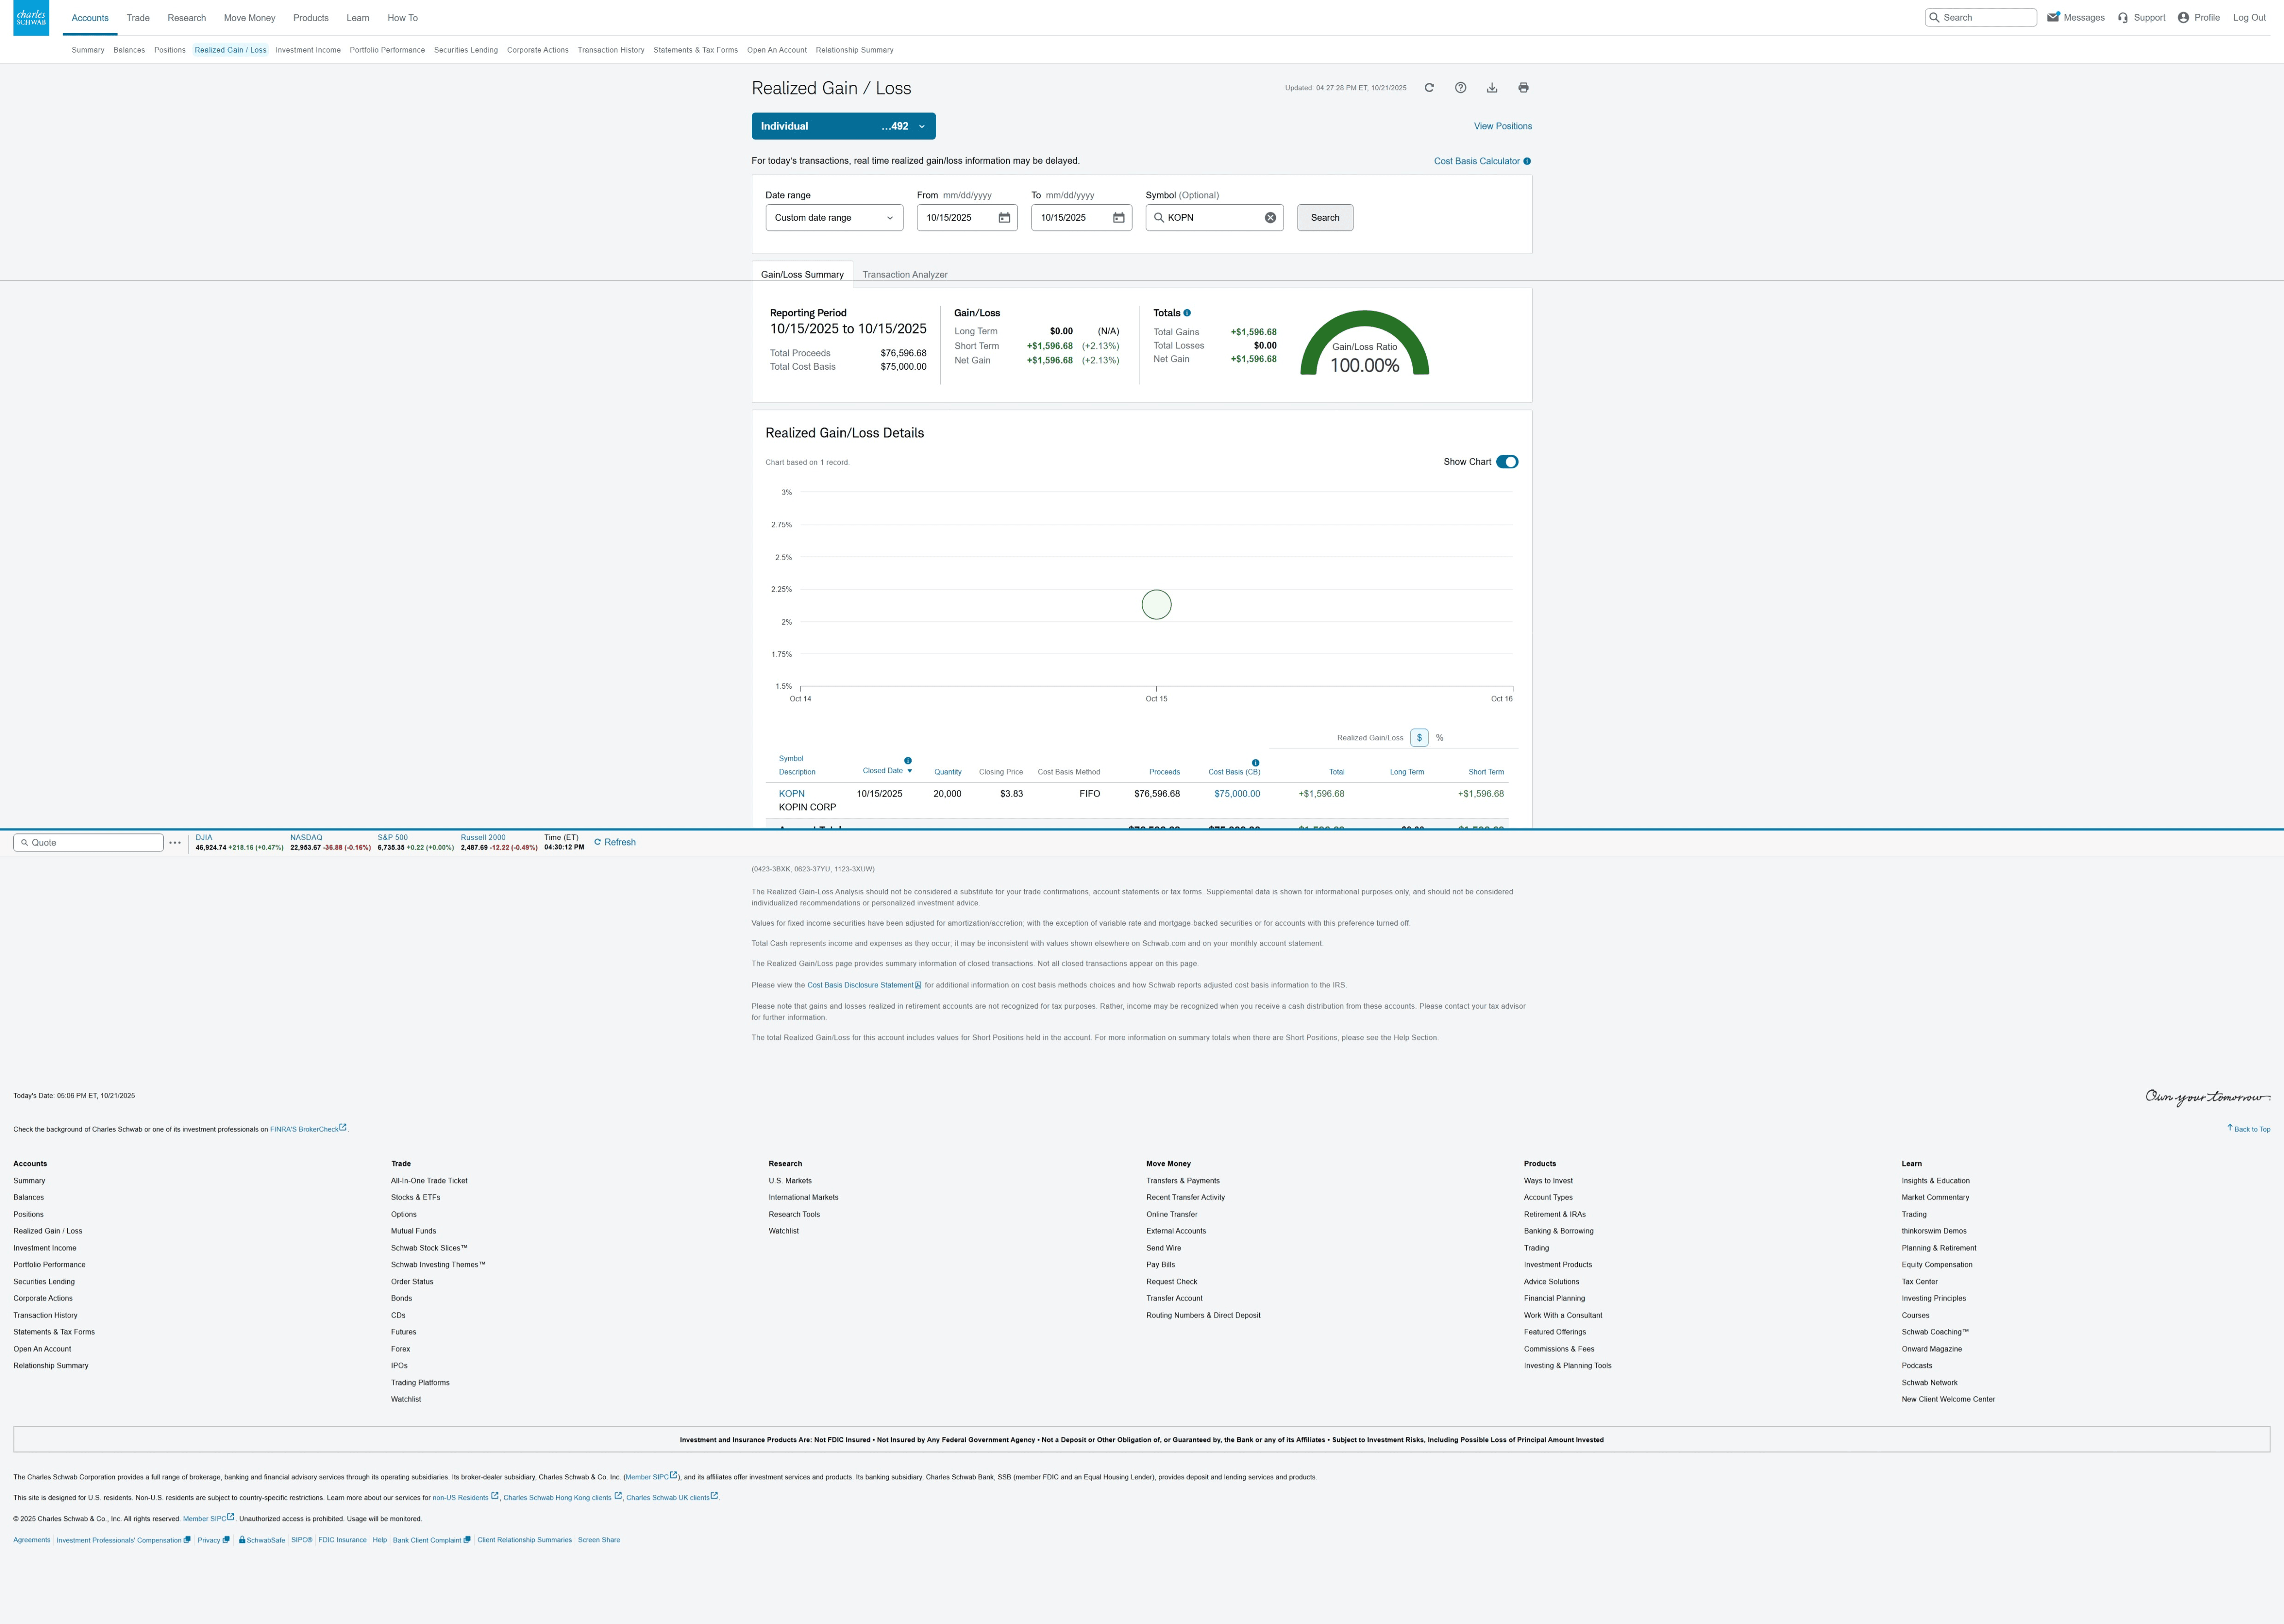The width and height of the screenshot is (2284, 1624).
Task: Switch Realized Gain/Loss to percent view
Action: tap(1440, 738)
